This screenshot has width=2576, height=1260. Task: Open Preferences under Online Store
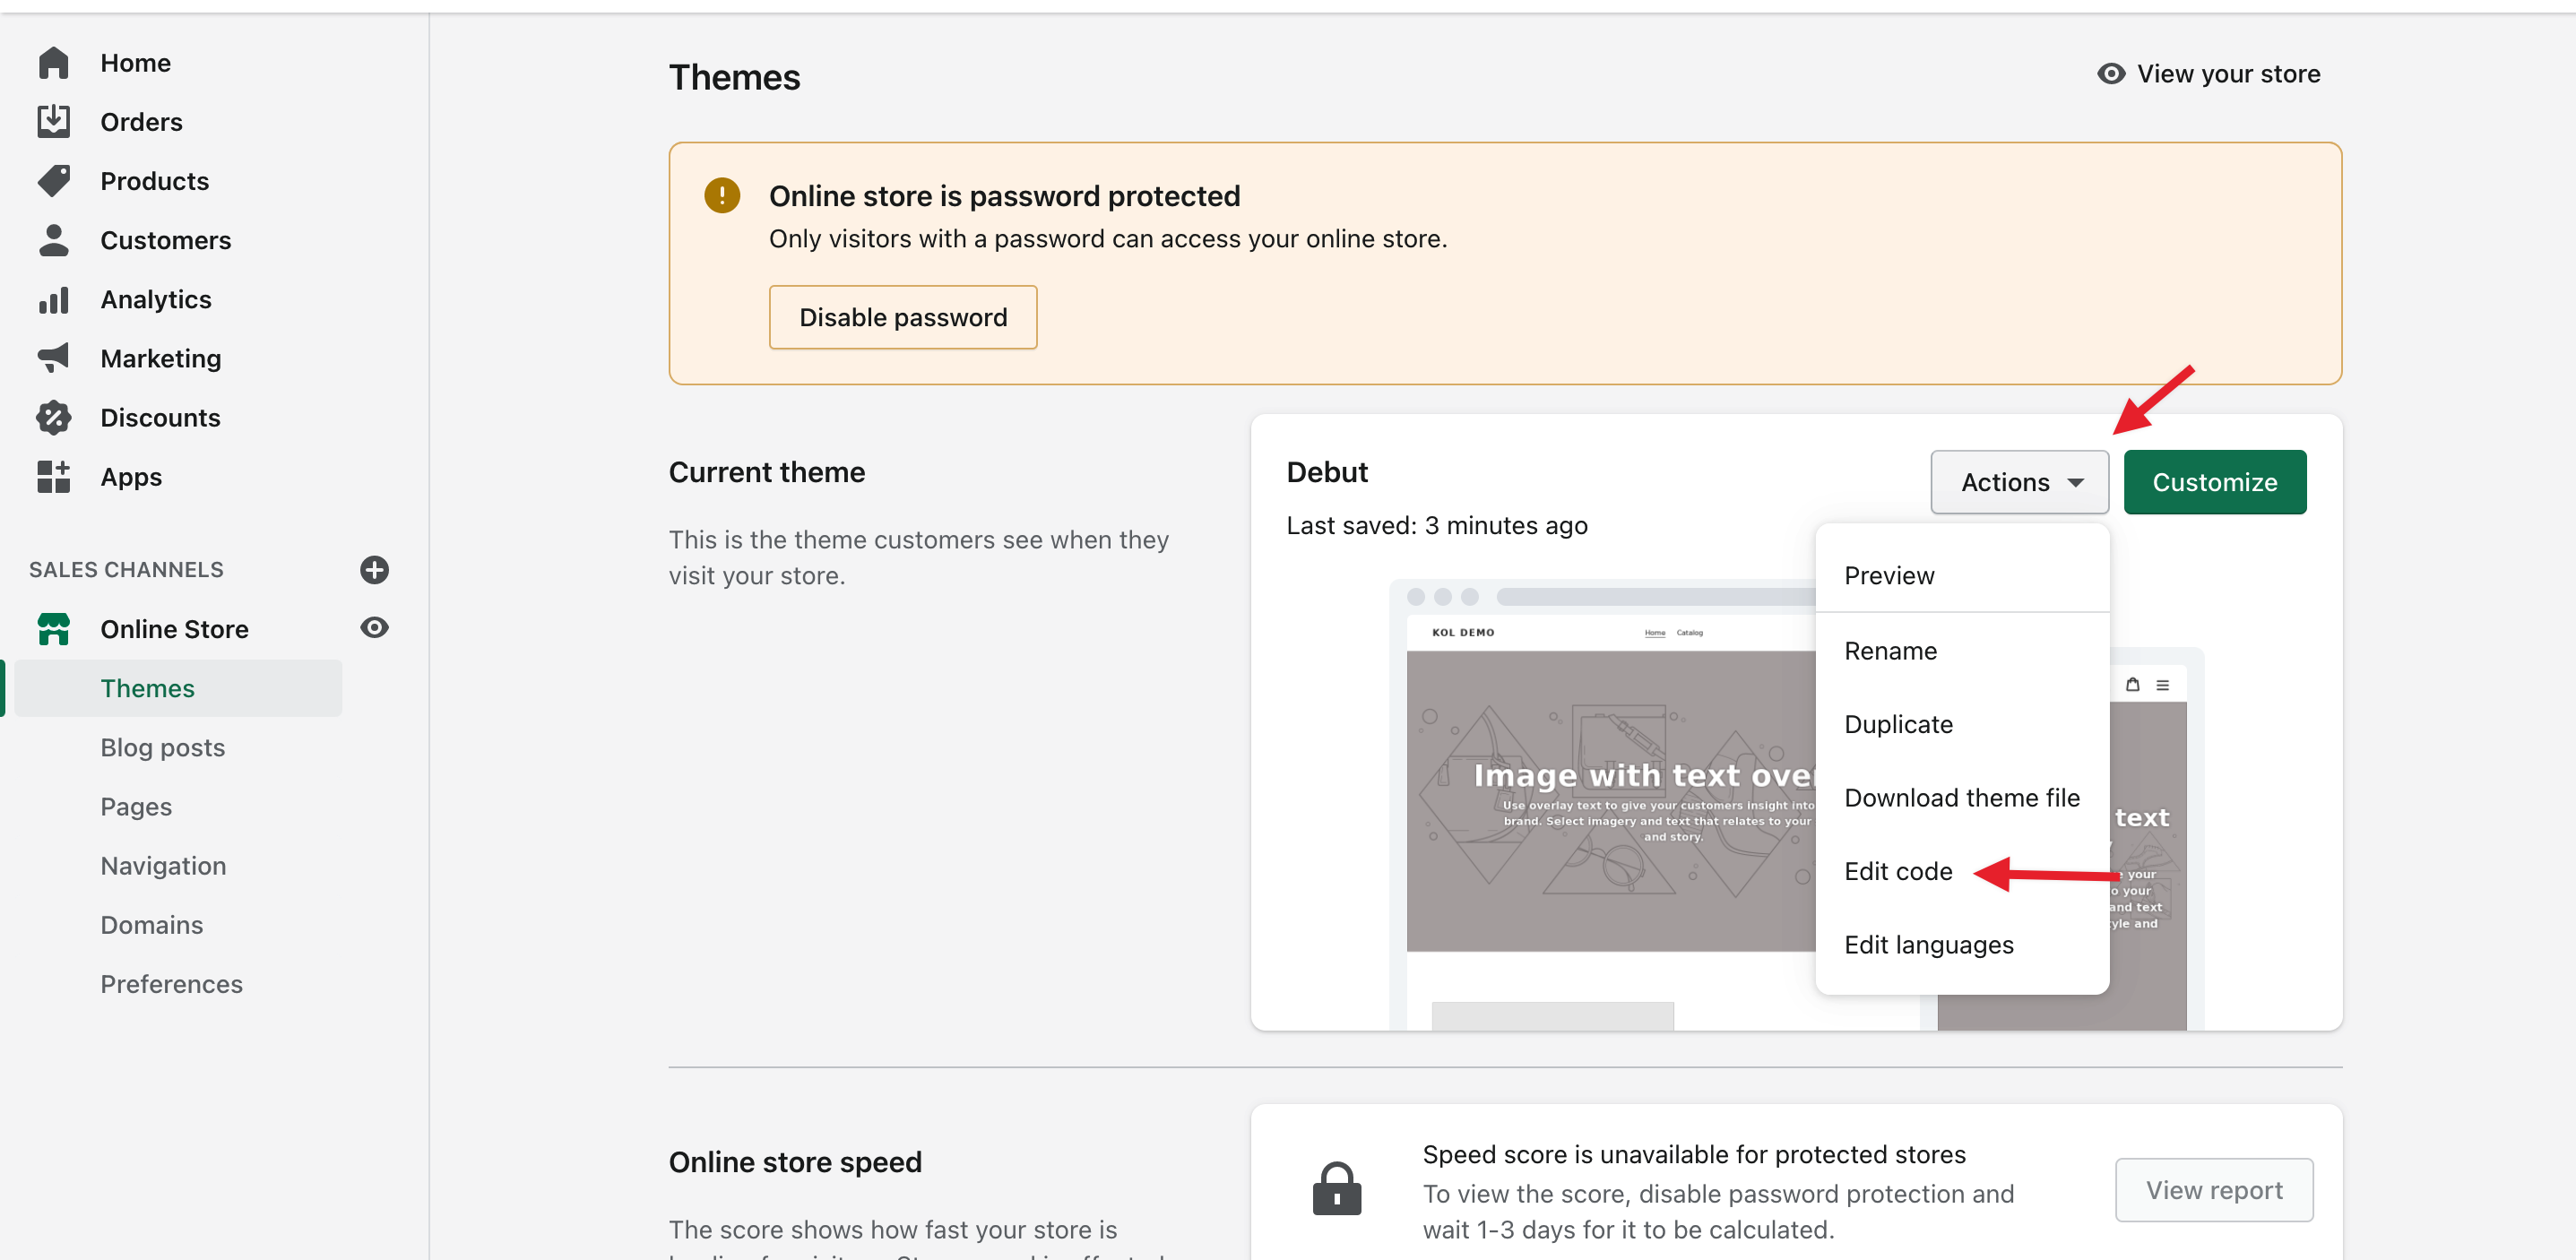tap(171, 984)
